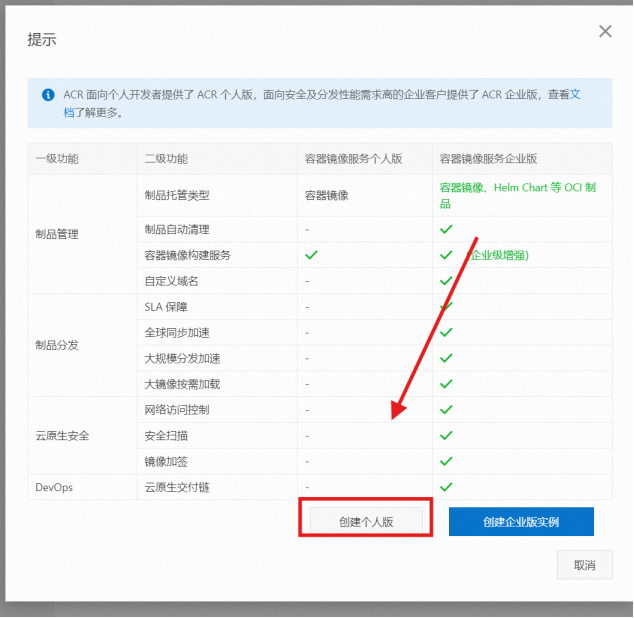Click the enterprise checkmark for 大镜像按需加载
634x618 pixels.
point(446,384)
